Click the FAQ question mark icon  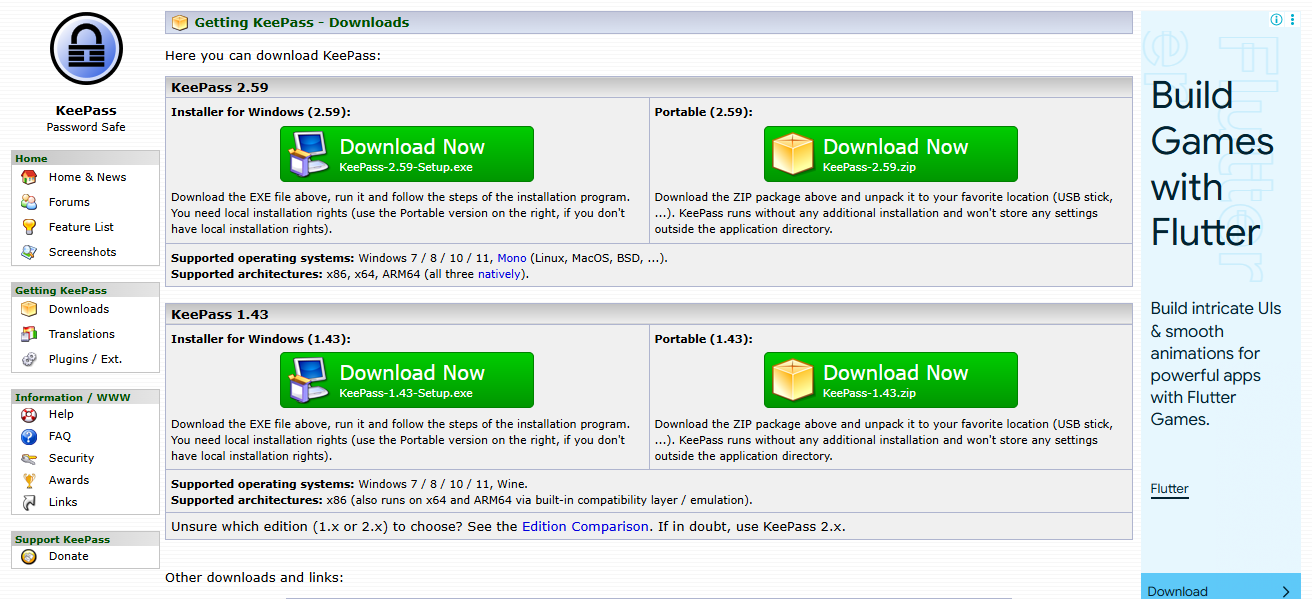[29, 436]
